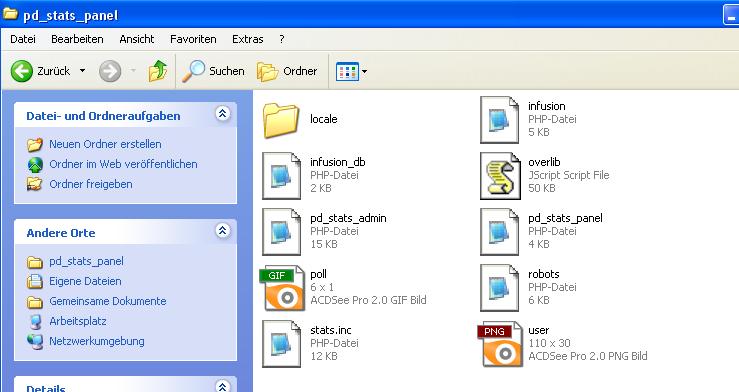
Task: Select the robots PHP file icon
Action: 500,288
